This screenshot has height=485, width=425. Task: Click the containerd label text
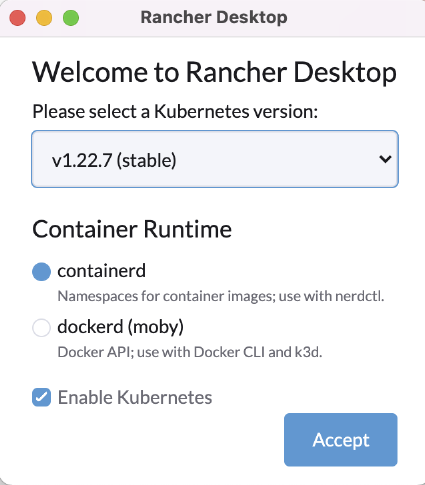(x=102, y=270)
